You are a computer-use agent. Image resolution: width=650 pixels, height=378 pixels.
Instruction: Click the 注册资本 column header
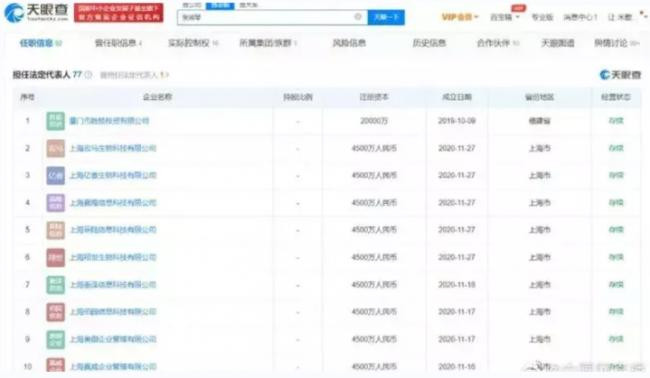(374, 97)
